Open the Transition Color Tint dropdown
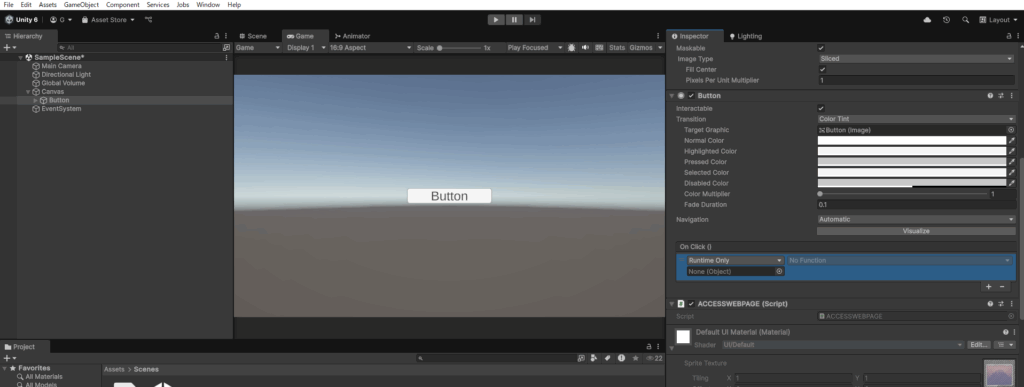The height and width of the screenshot is (387, 1024). coord(916,119)
